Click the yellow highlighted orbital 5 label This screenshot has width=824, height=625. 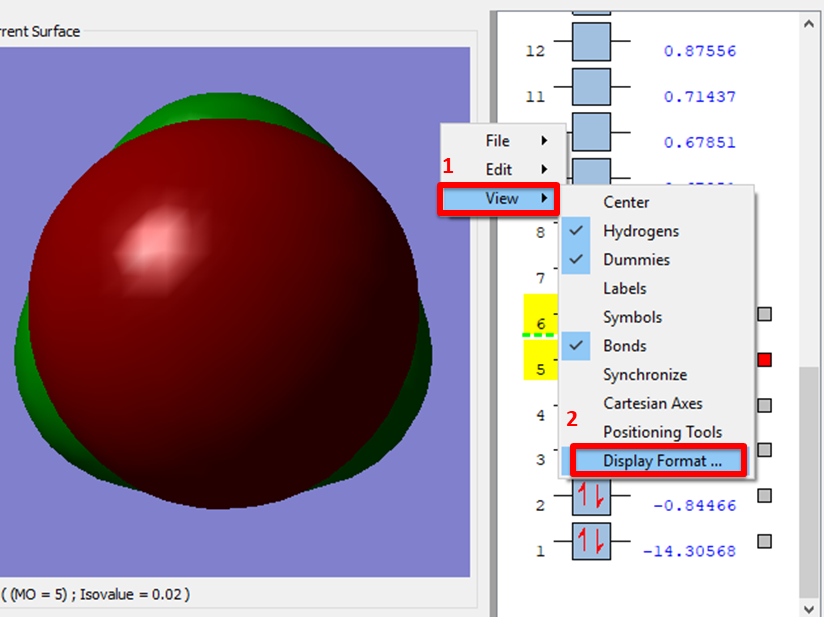540,369
